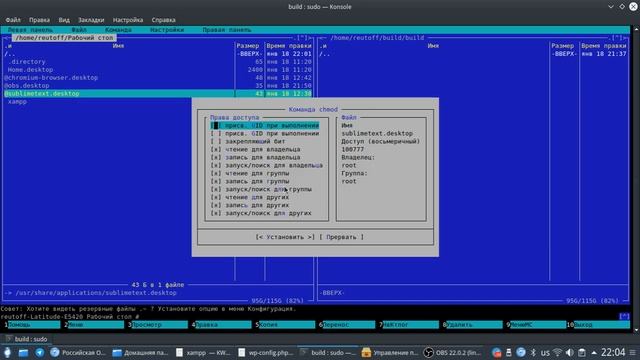Image resolution: width=640 pixels, height=360 pixels.
Task: Open the application launcher in the taskbar
Action: 7,352
